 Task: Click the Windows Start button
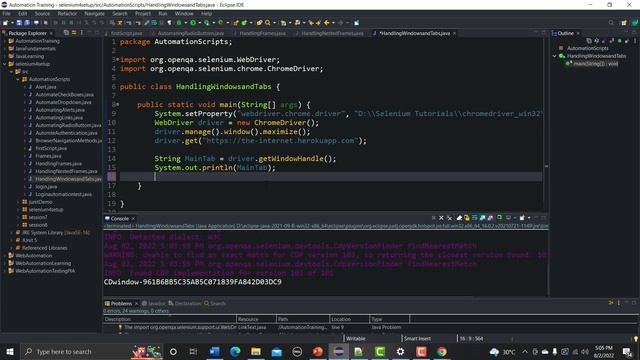tap(10, 351)
